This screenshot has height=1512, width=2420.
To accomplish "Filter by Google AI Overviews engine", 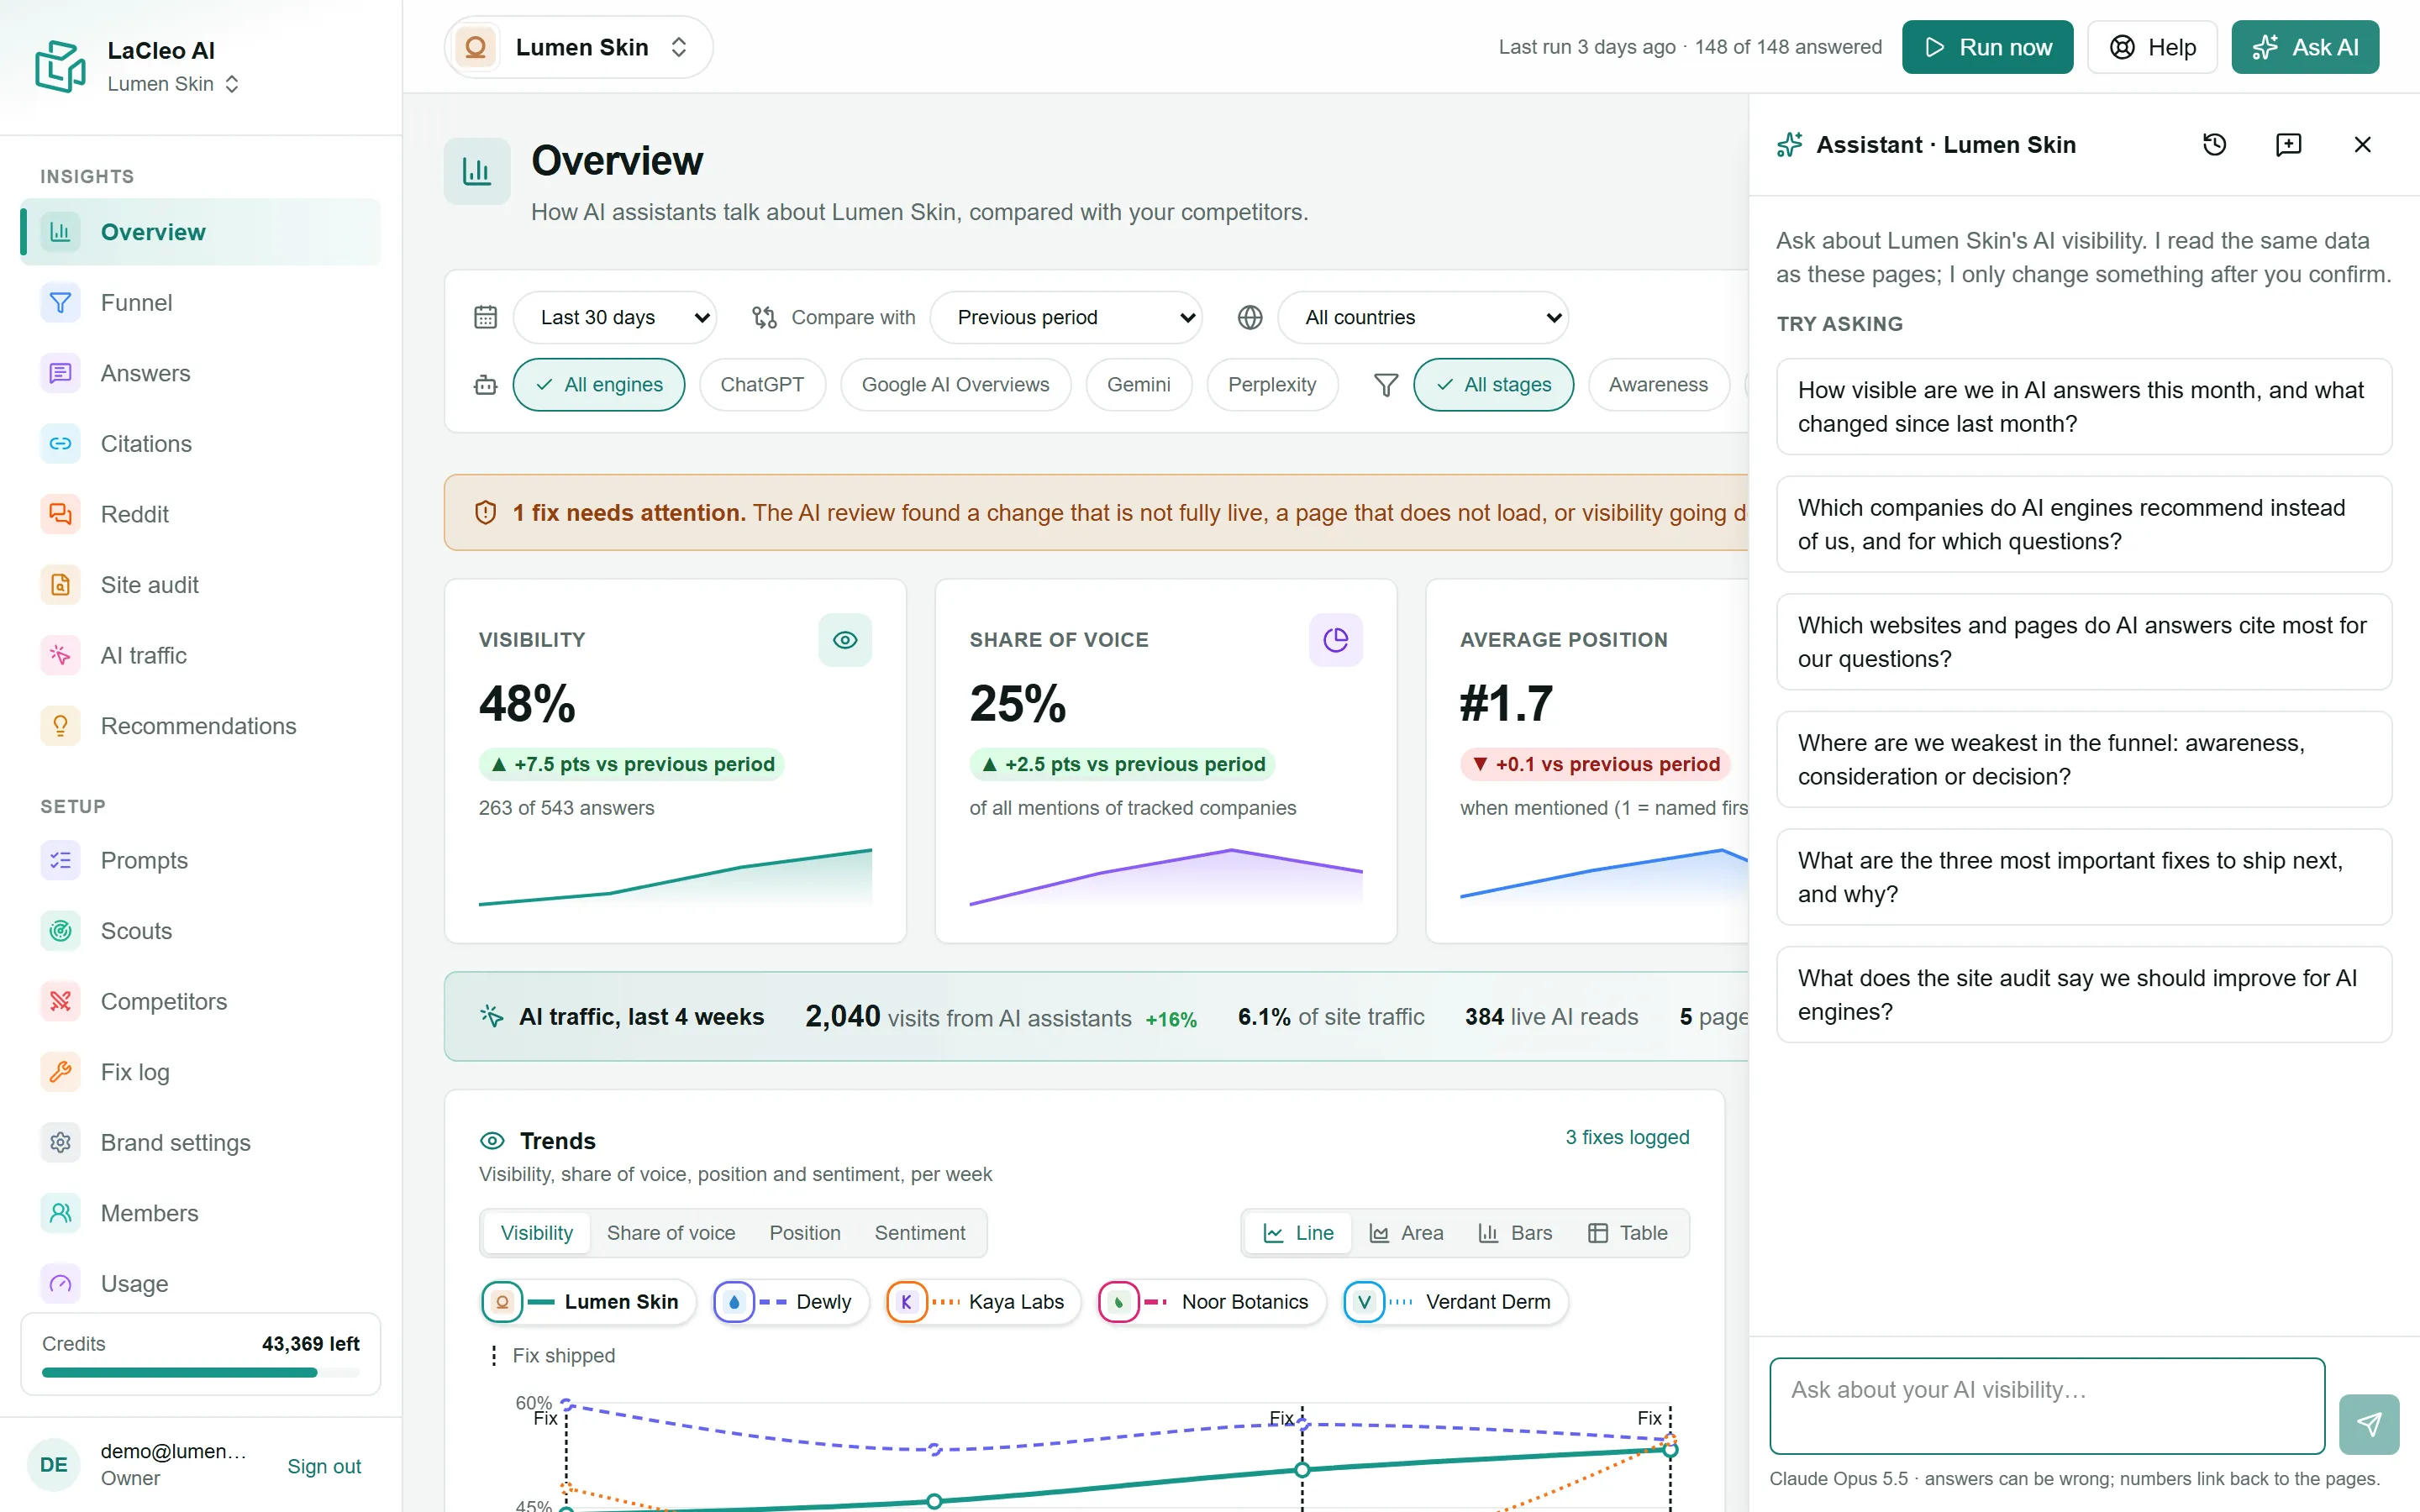I will 955,385.
